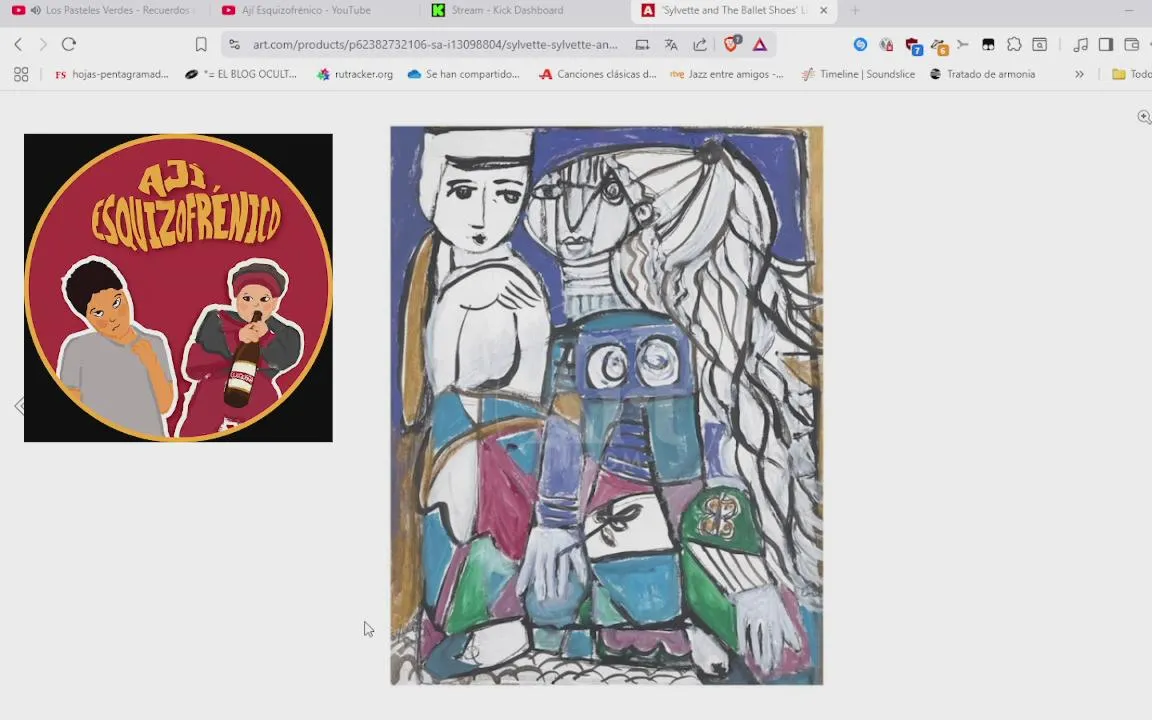1152x720 pixels.
Task: Go forward to the next page
Action: pos(43,44)
